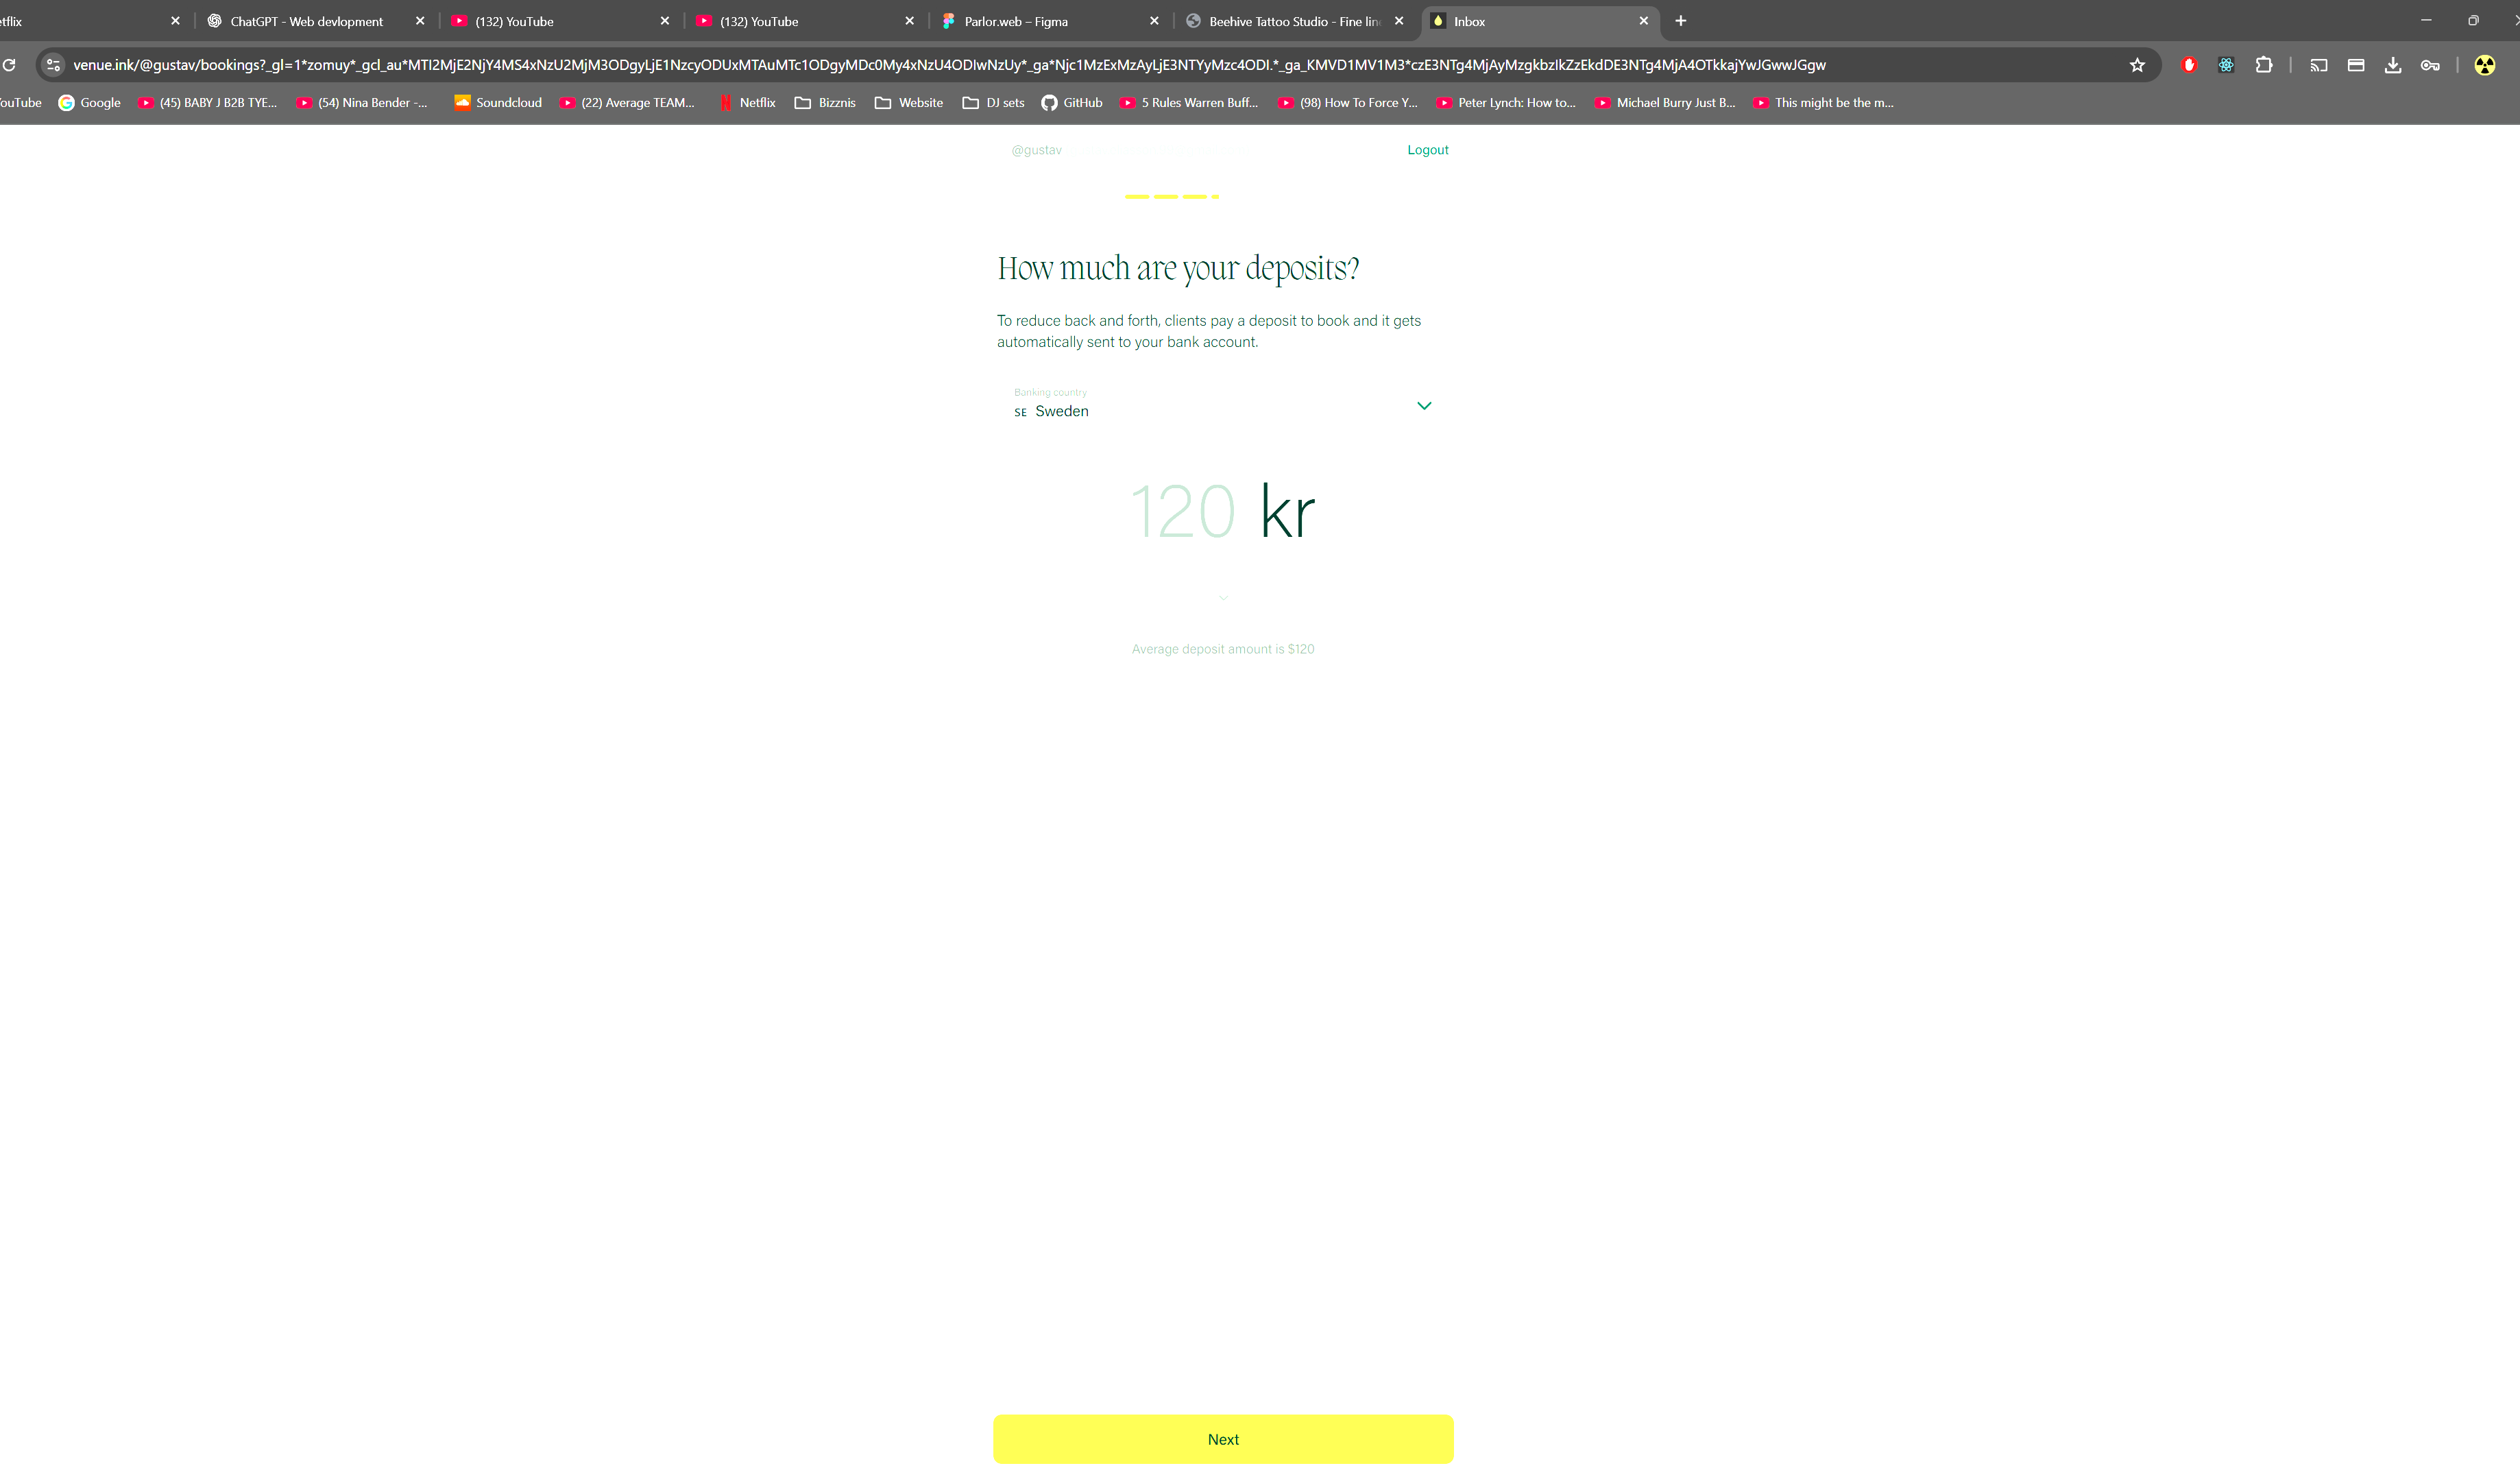
Task: Open the password manager key icon
Action: pyautogui.click(x=2430, y=65)
